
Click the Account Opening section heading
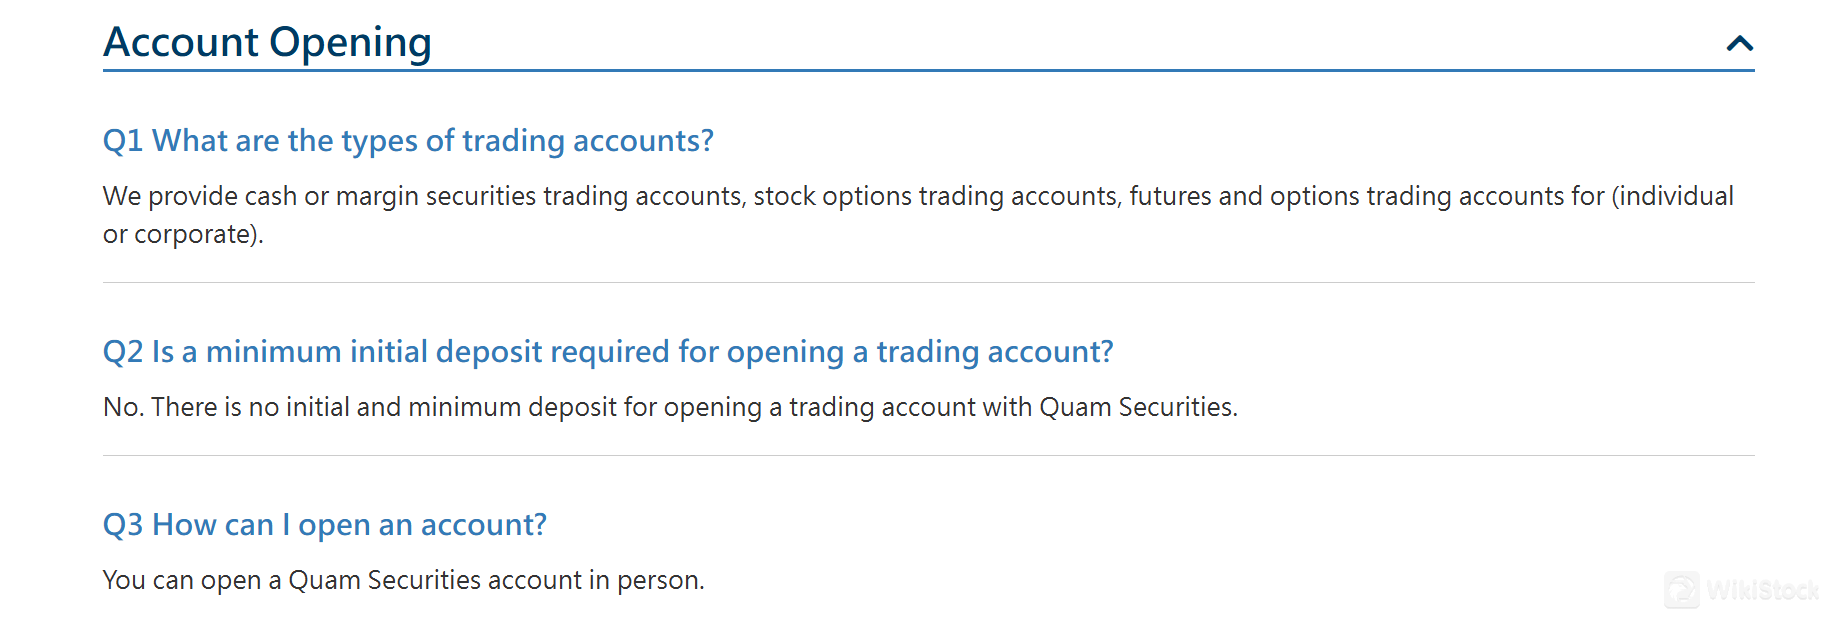(267, 42)
